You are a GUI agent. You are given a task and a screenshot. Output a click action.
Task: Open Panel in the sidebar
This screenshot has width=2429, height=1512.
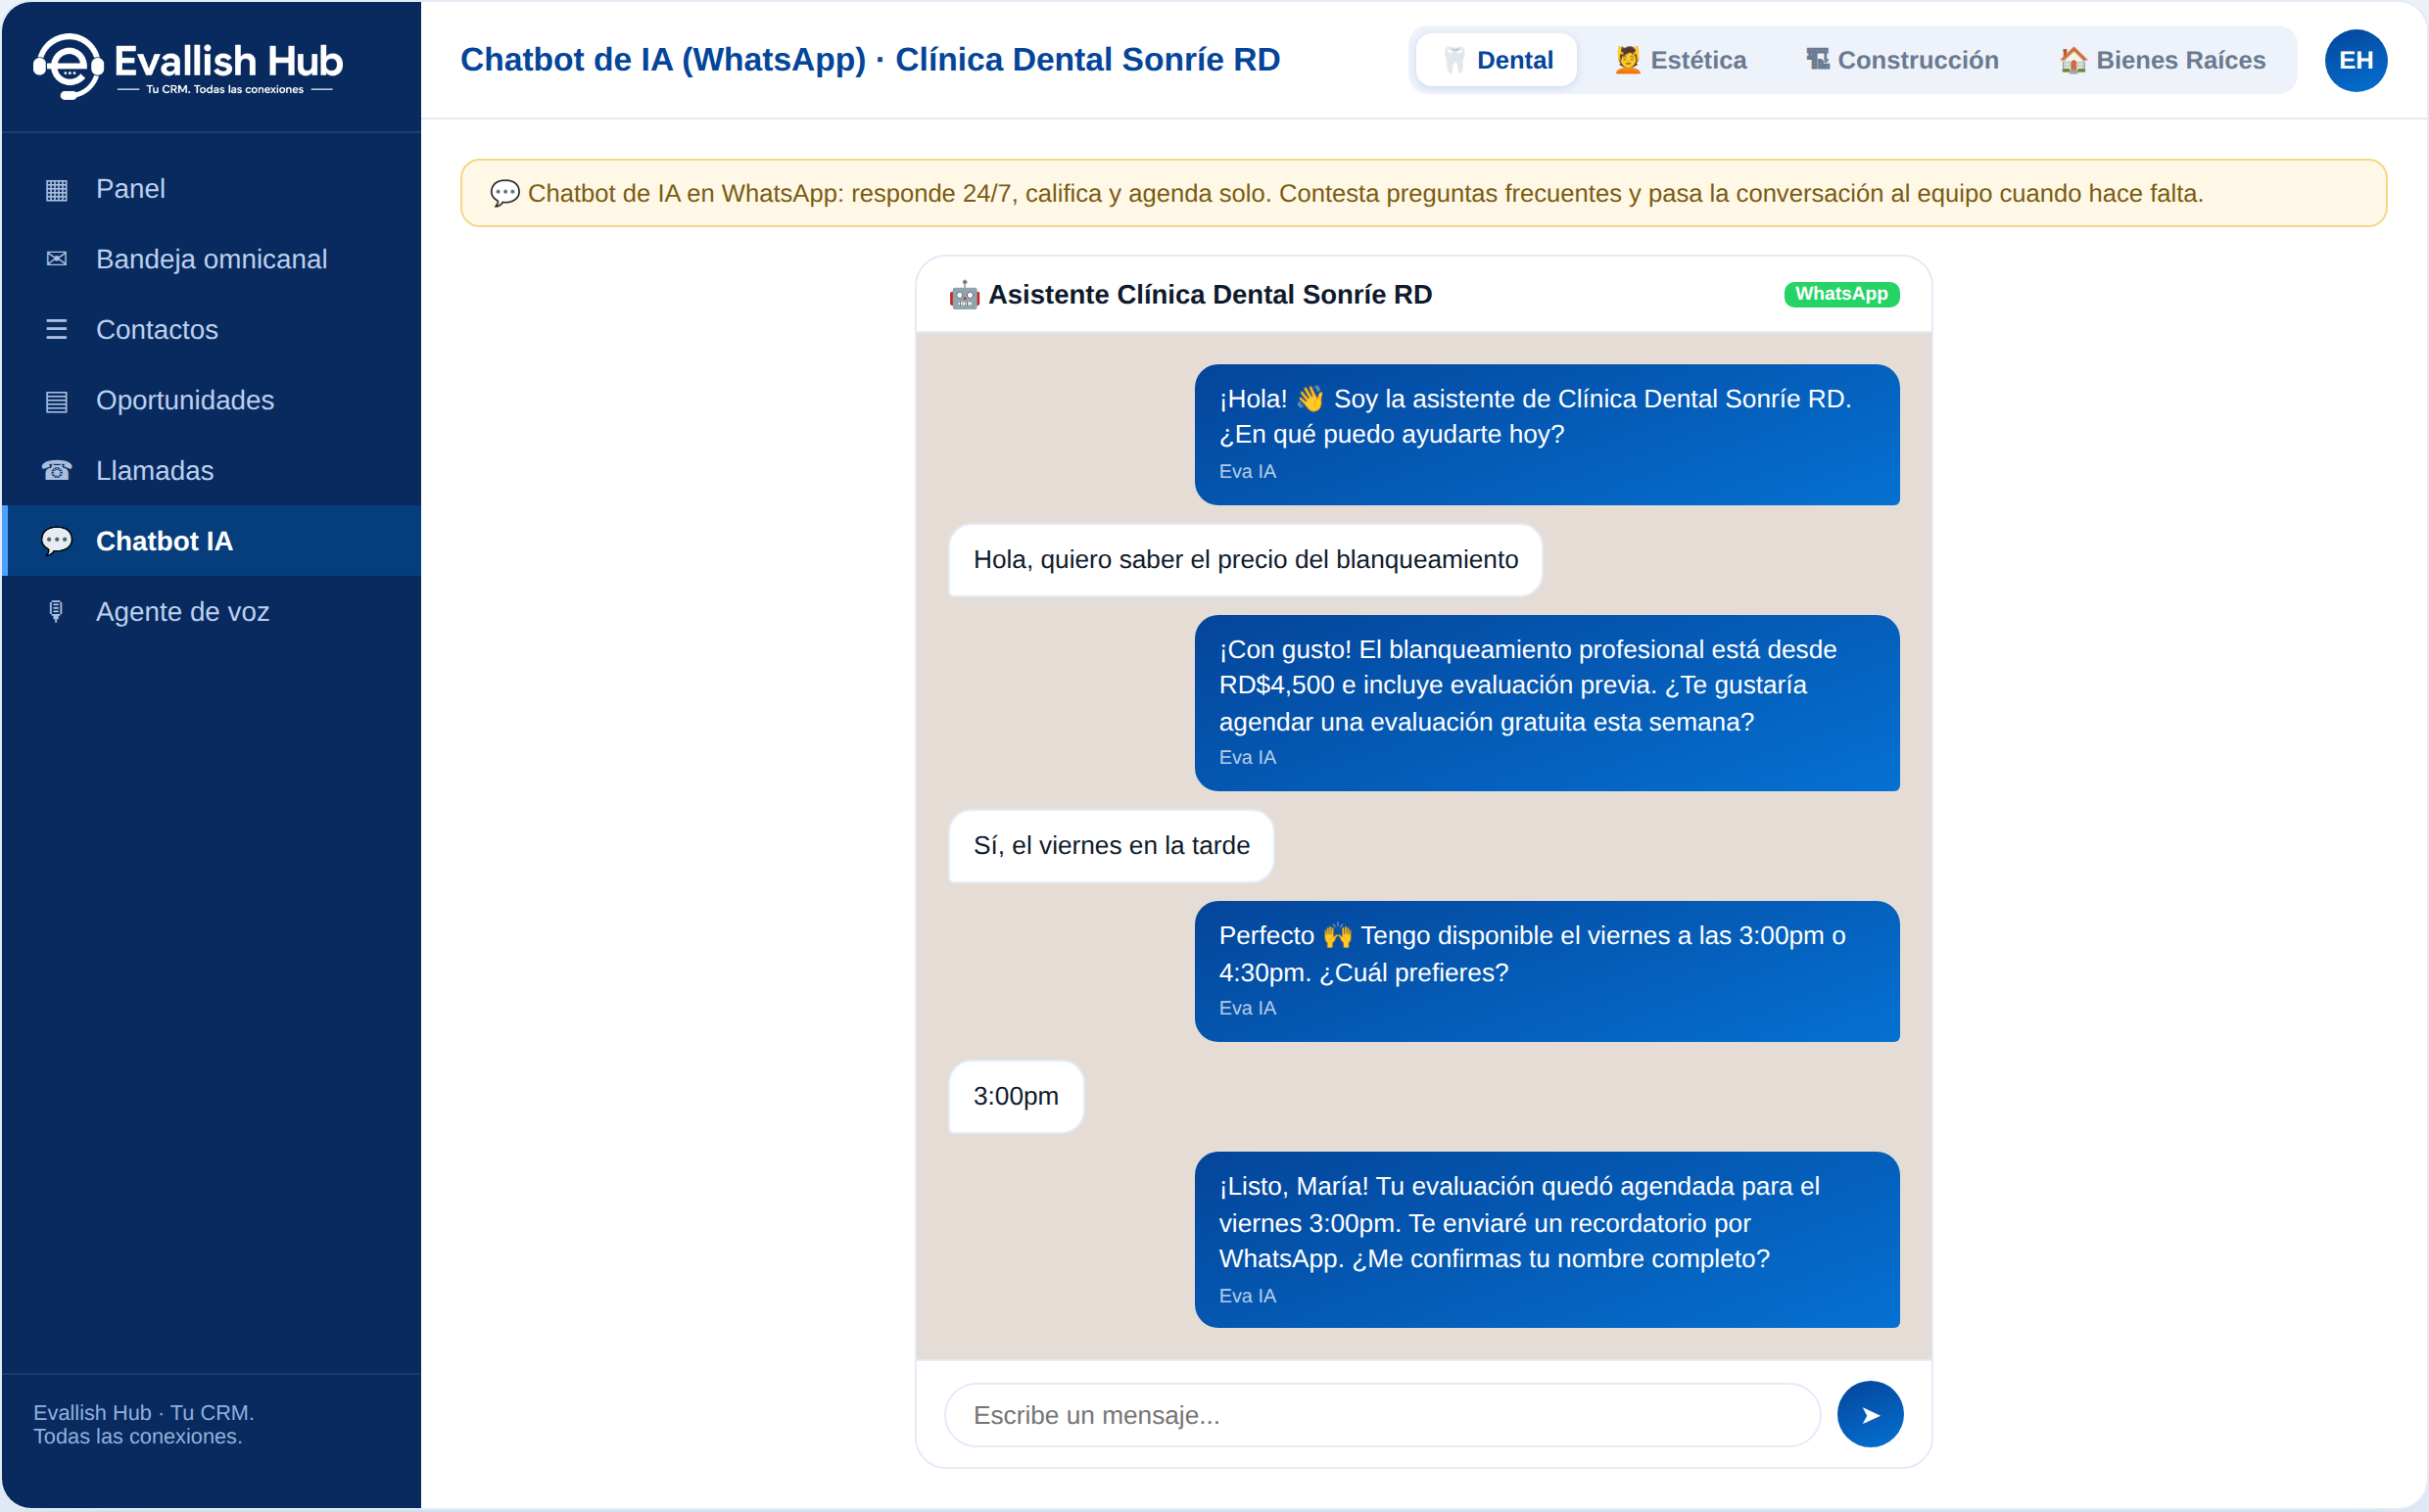coord(211,189)
